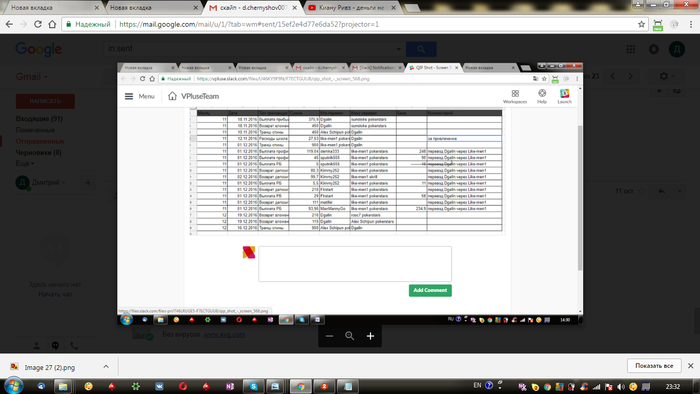Viewport: 700px width, 394px height.
Task: Open the Дмитрий chat status dropdown
Action: pos(49,182)
